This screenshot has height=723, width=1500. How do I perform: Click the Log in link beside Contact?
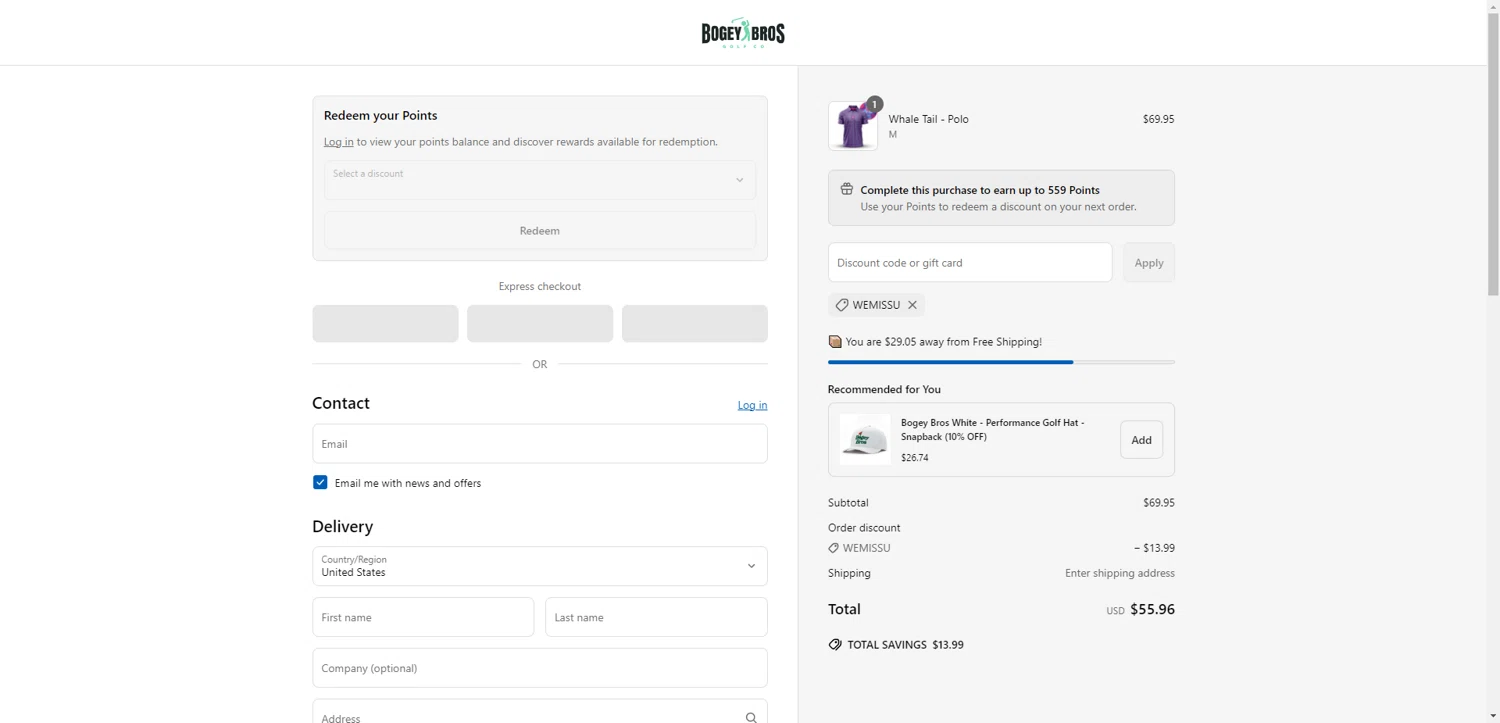(x=753, y=405)
